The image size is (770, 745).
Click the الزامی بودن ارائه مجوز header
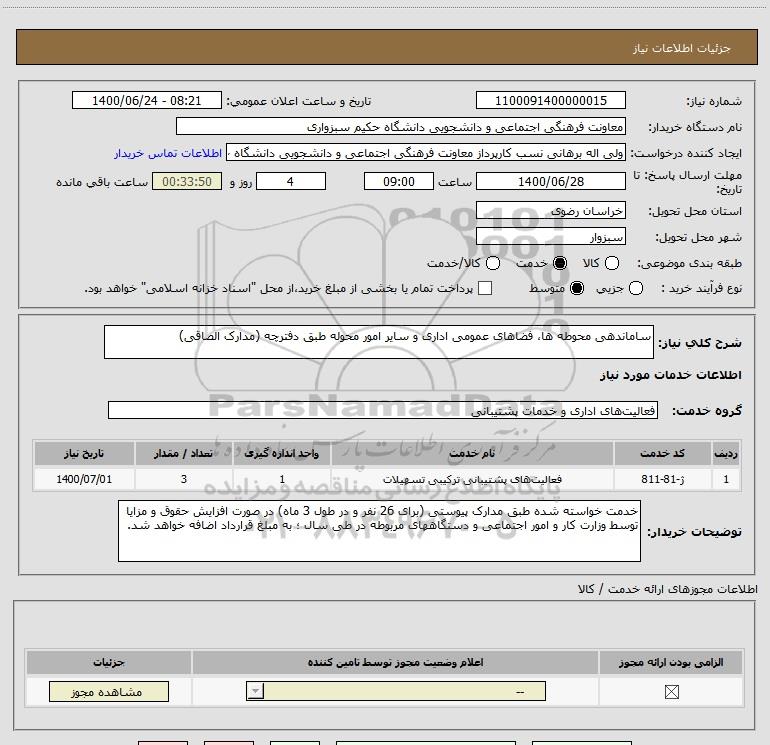[x=671, y=662]
